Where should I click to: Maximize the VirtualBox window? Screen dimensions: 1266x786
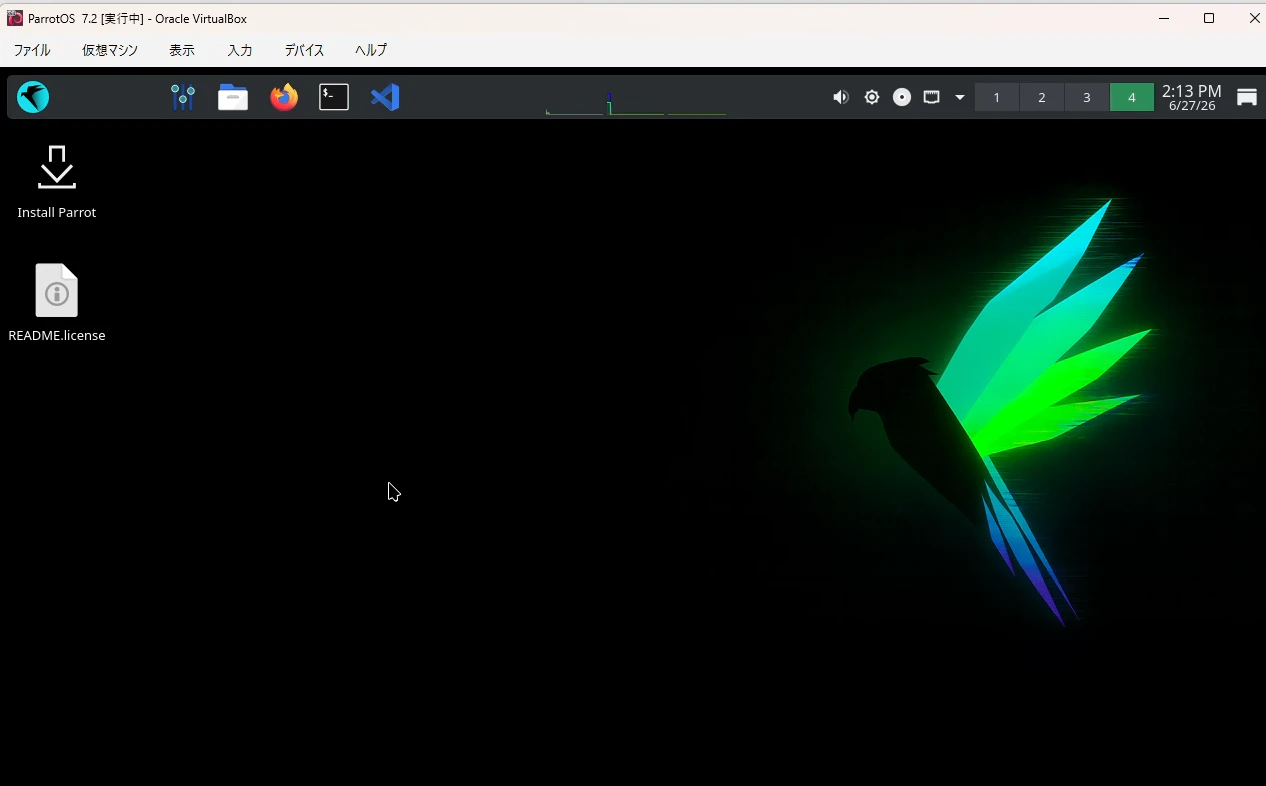click(x=1209, y=18)
